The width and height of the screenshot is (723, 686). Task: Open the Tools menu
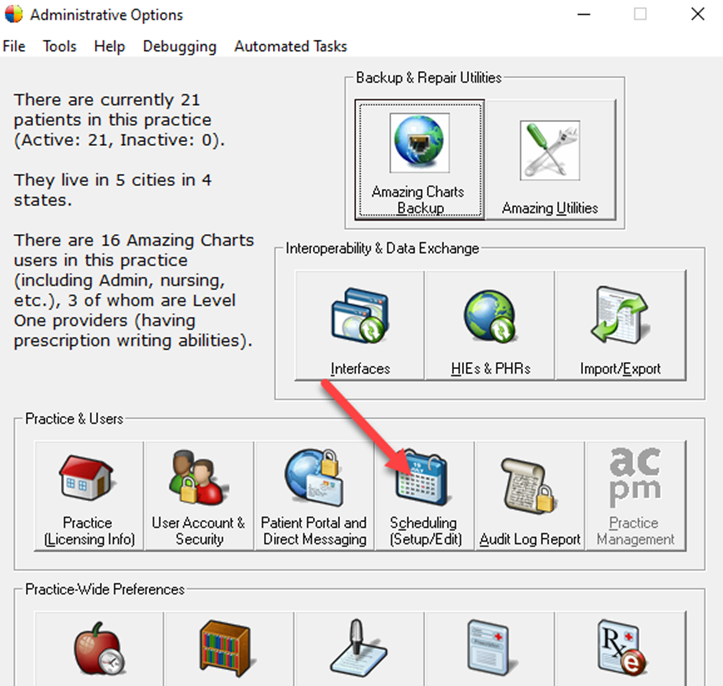point(59,46)
